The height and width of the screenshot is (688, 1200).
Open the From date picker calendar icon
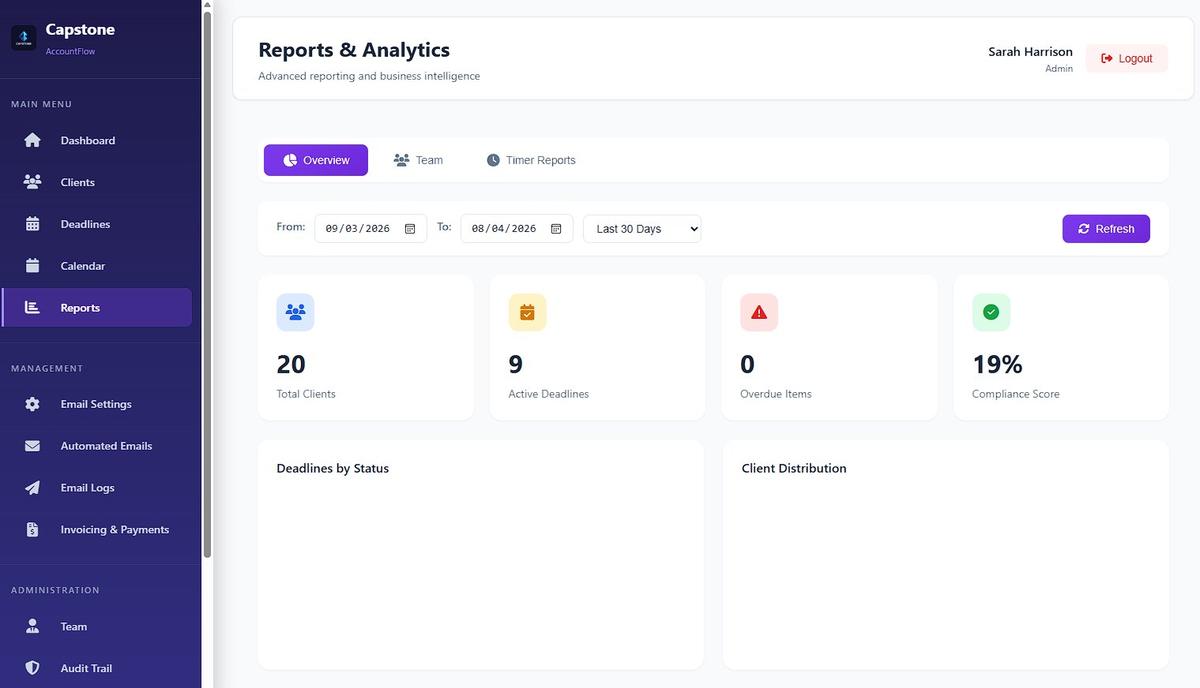(x=409, y=228)
